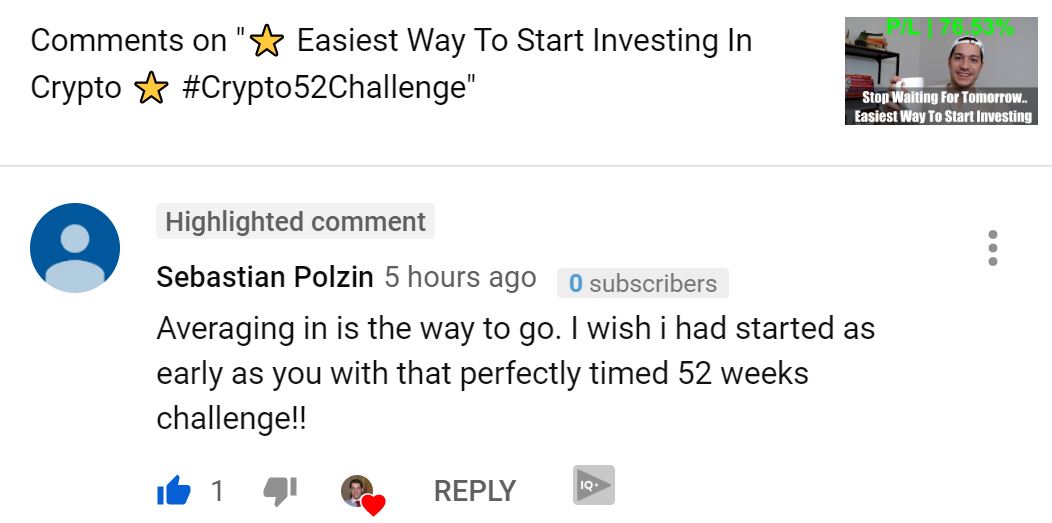Click Sebastian Polzin's default profile avatar
This screenshot has height=523, width=1052.
75,248
